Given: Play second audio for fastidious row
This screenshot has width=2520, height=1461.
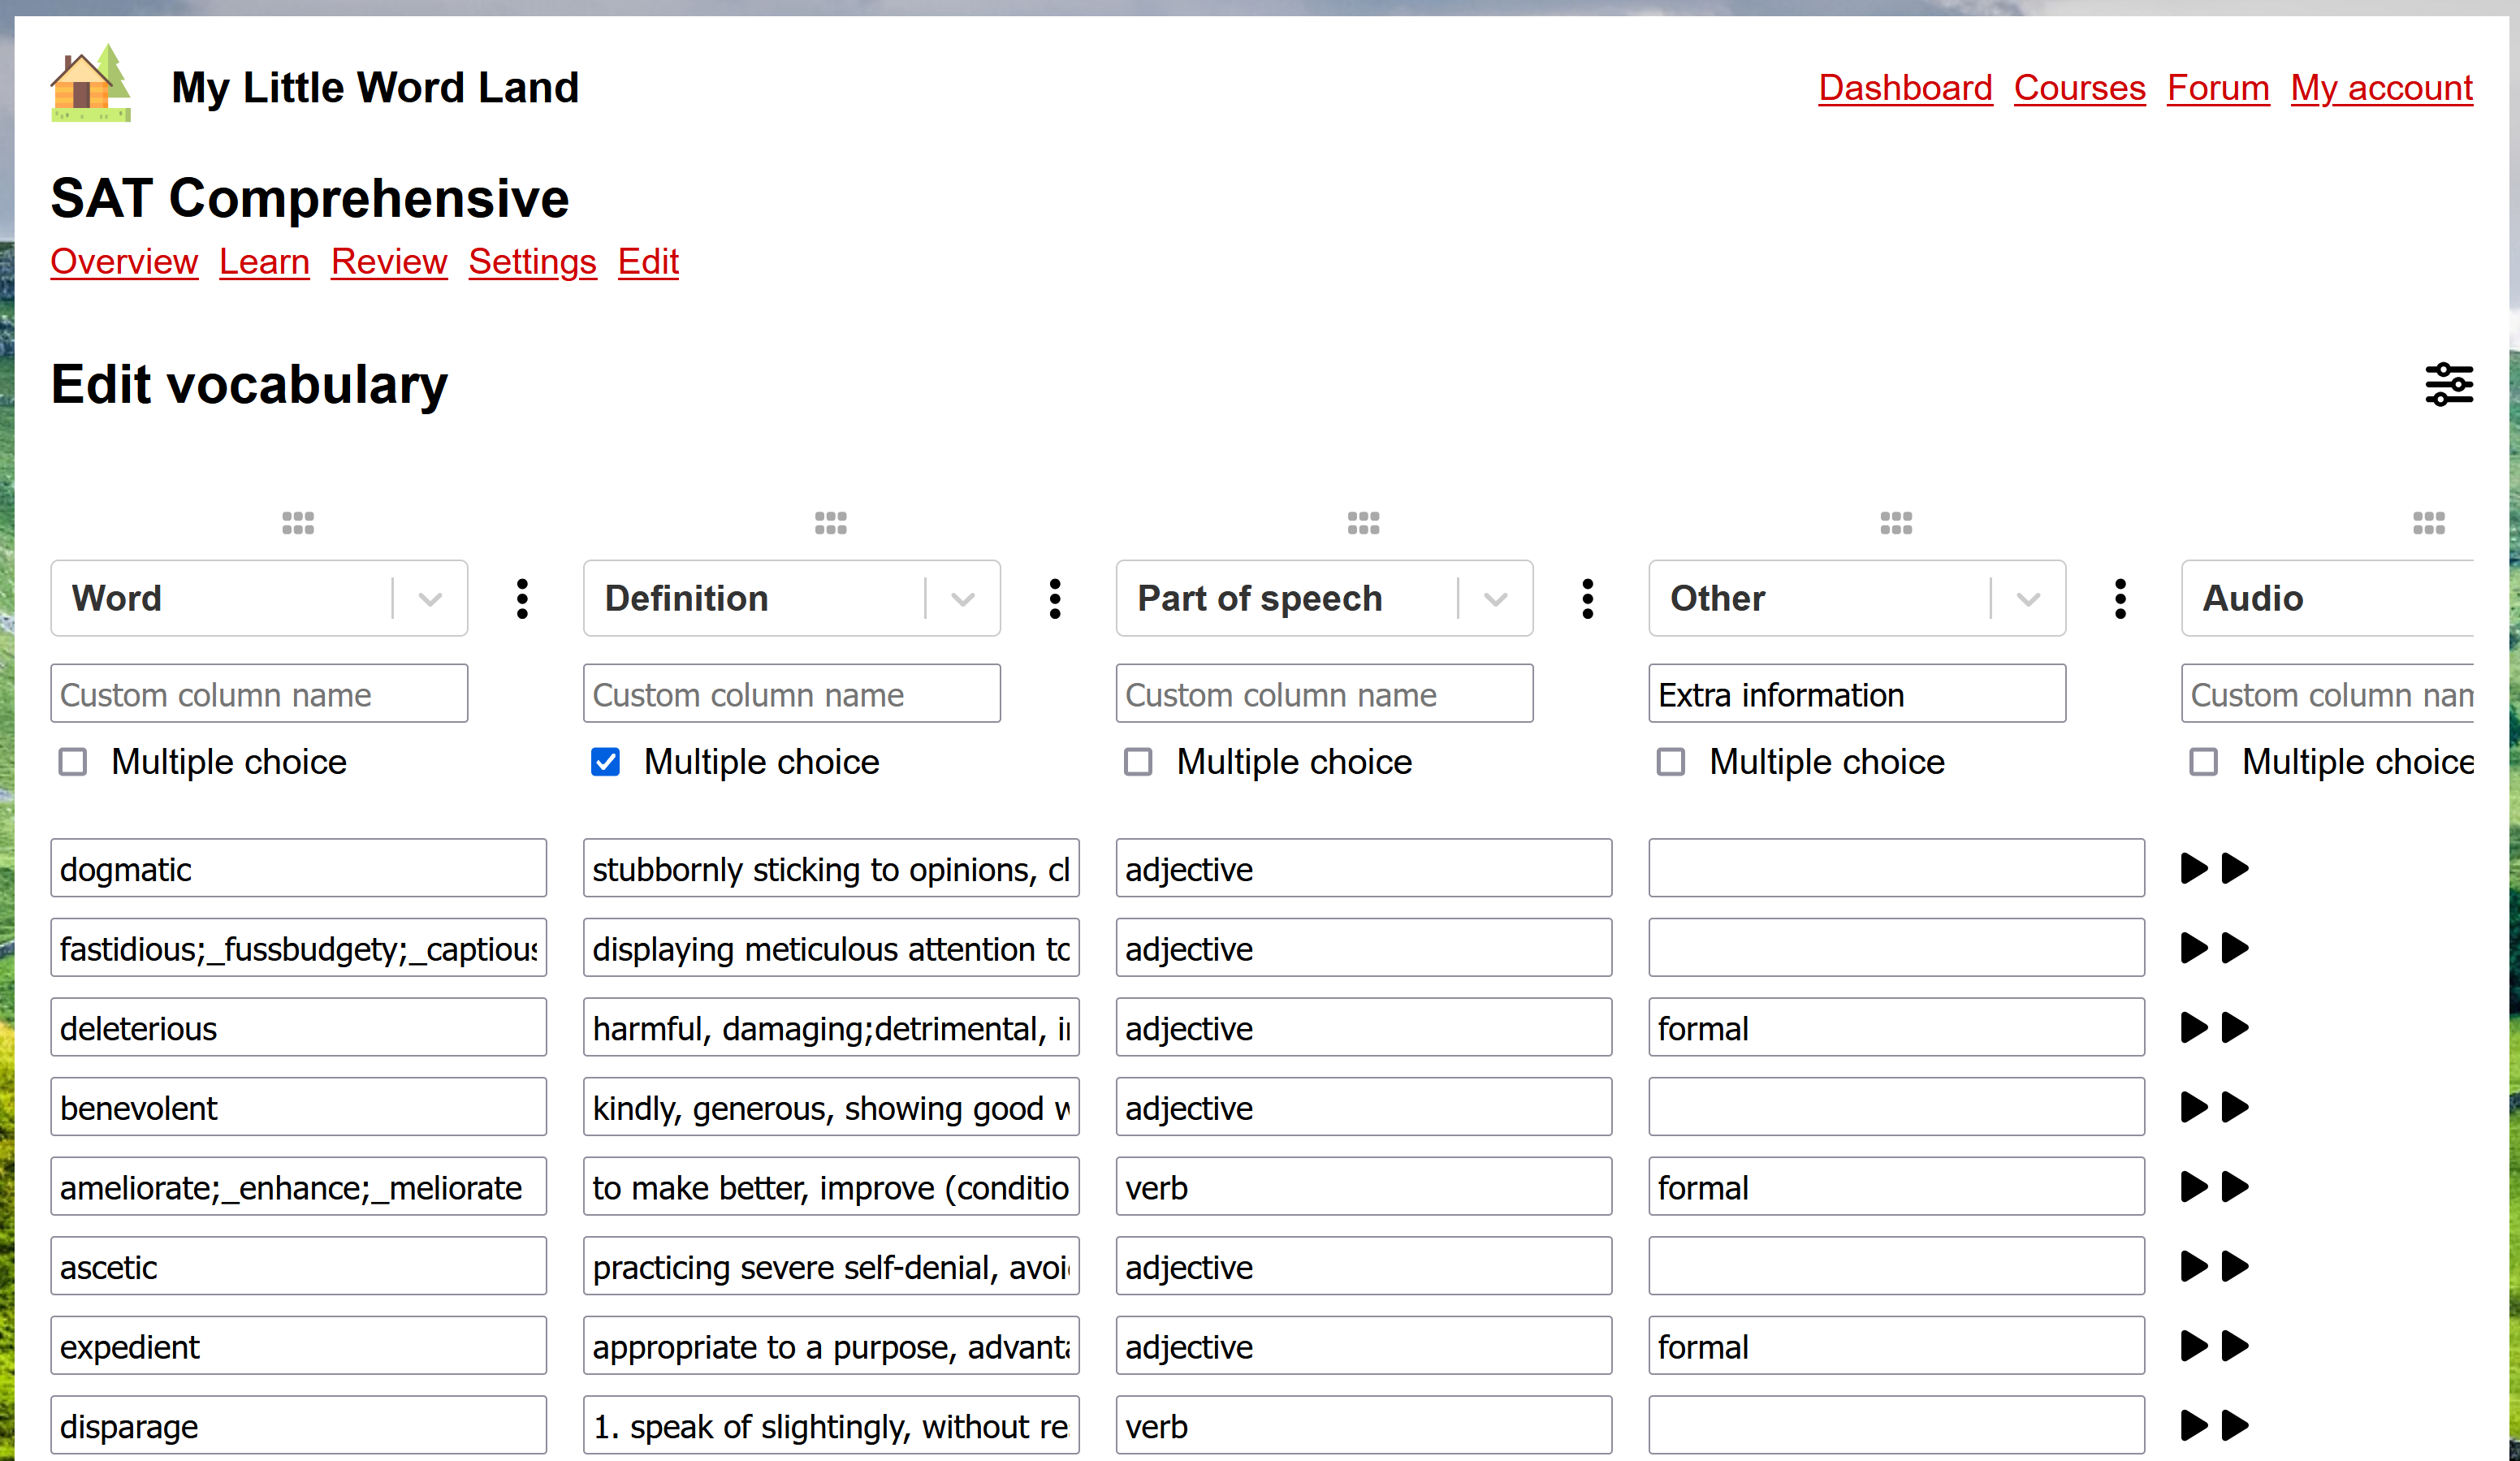Looking at the screenshot, I should pyautogui.click(x=2235, y=947).
